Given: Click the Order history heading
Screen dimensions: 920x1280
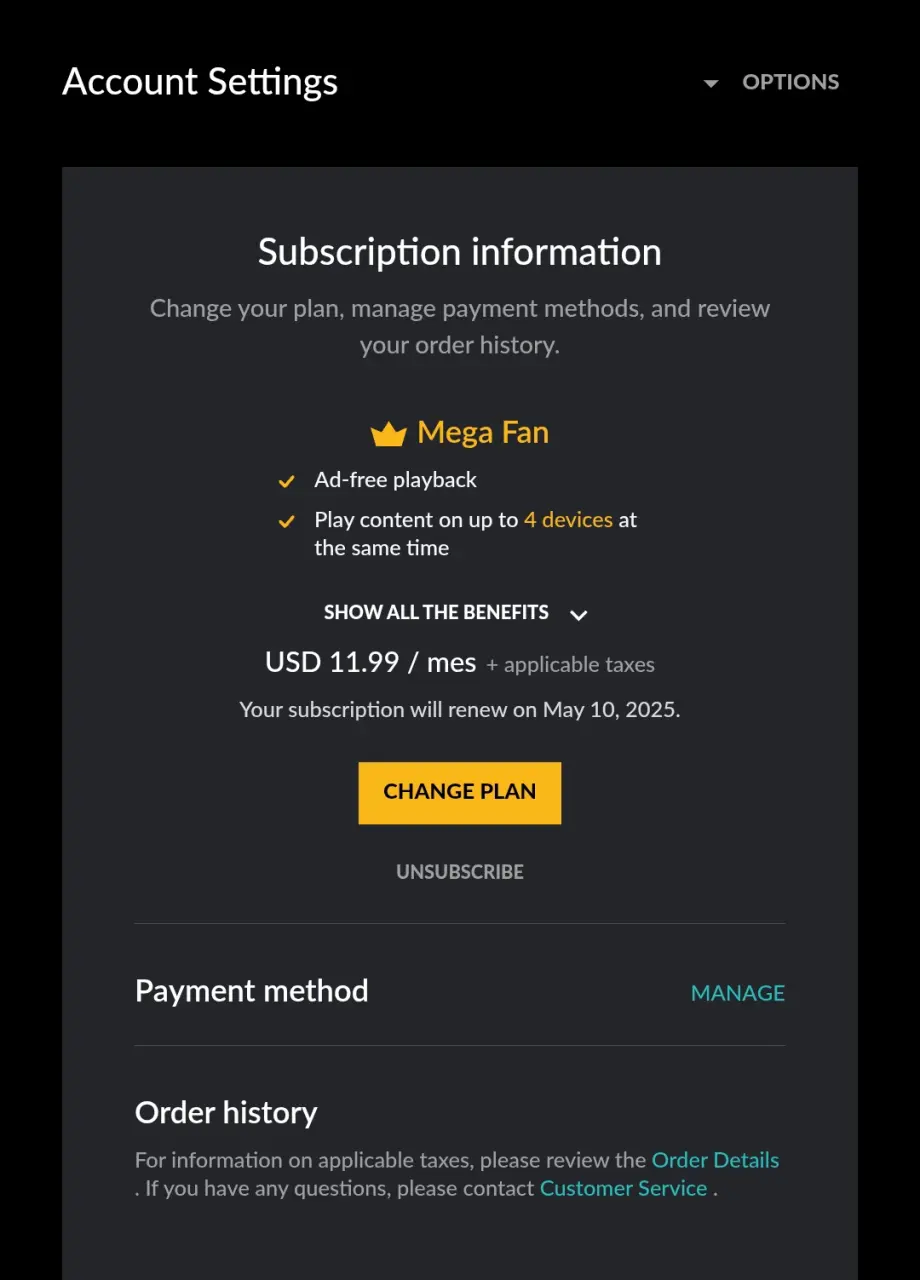Looking at the screenshot, I should tap(226, 1112).
